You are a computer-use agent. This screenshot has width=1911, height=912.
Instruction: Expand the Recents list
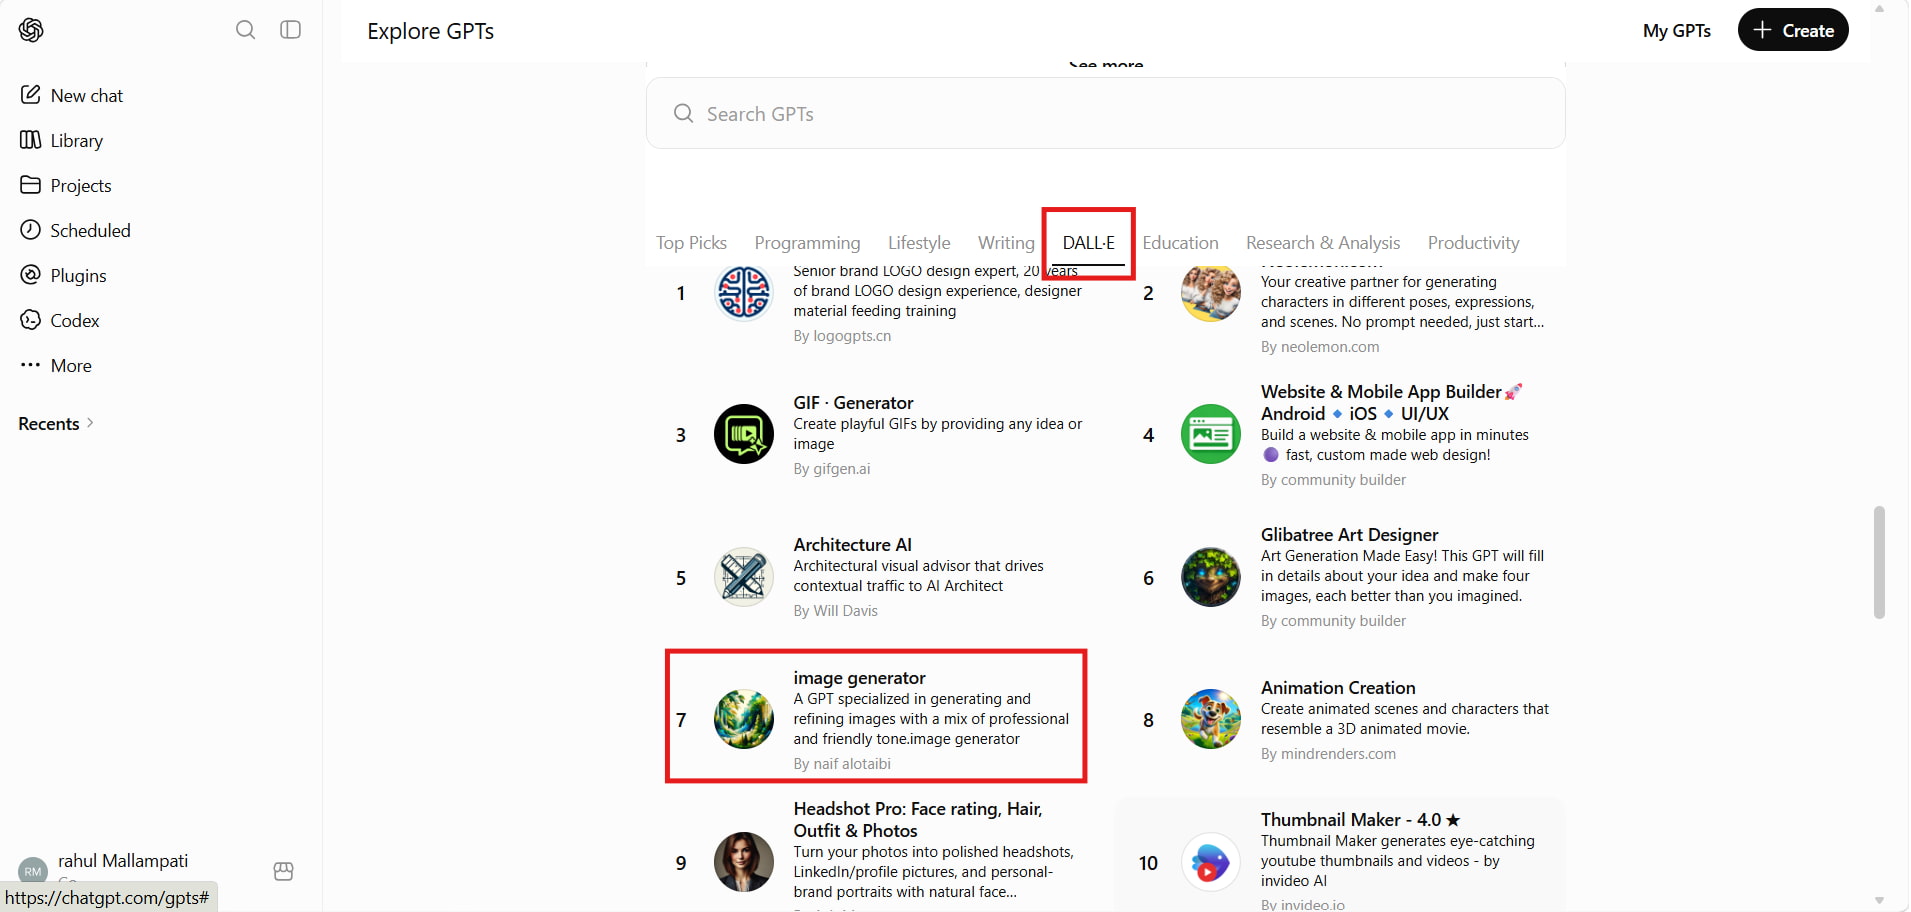(x=56, y=424)
